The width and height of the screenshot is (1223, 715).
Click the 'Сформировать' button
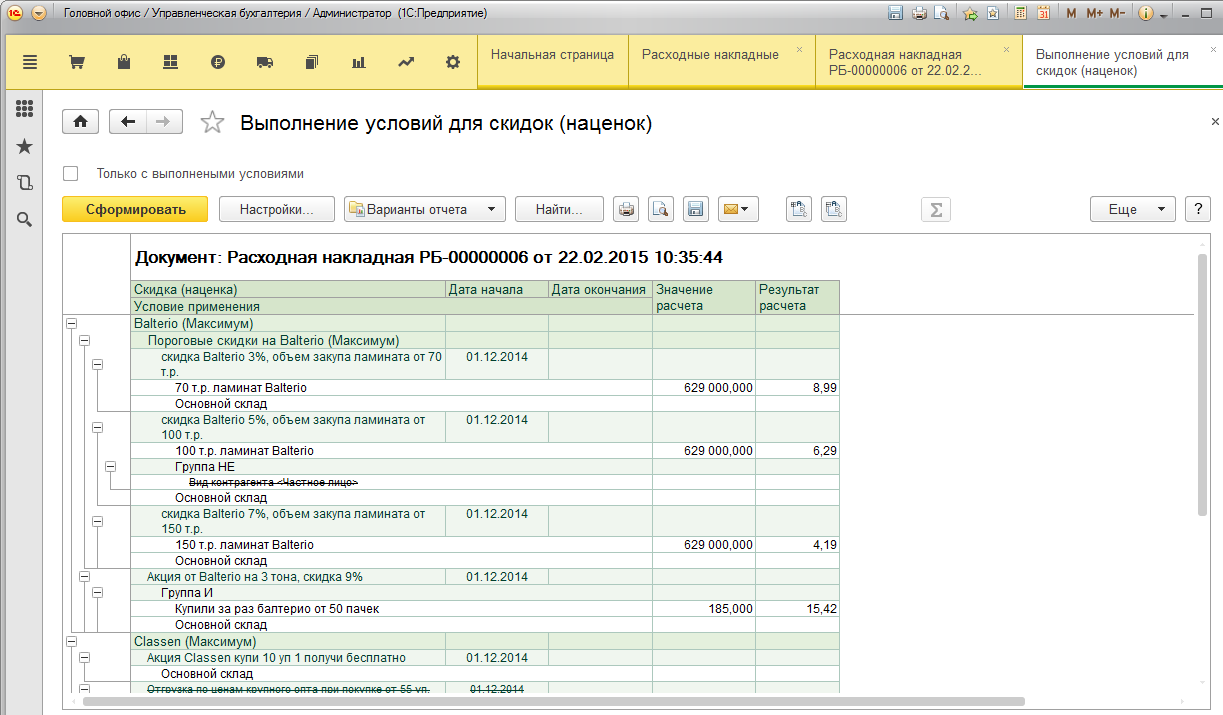click(135, 209)
